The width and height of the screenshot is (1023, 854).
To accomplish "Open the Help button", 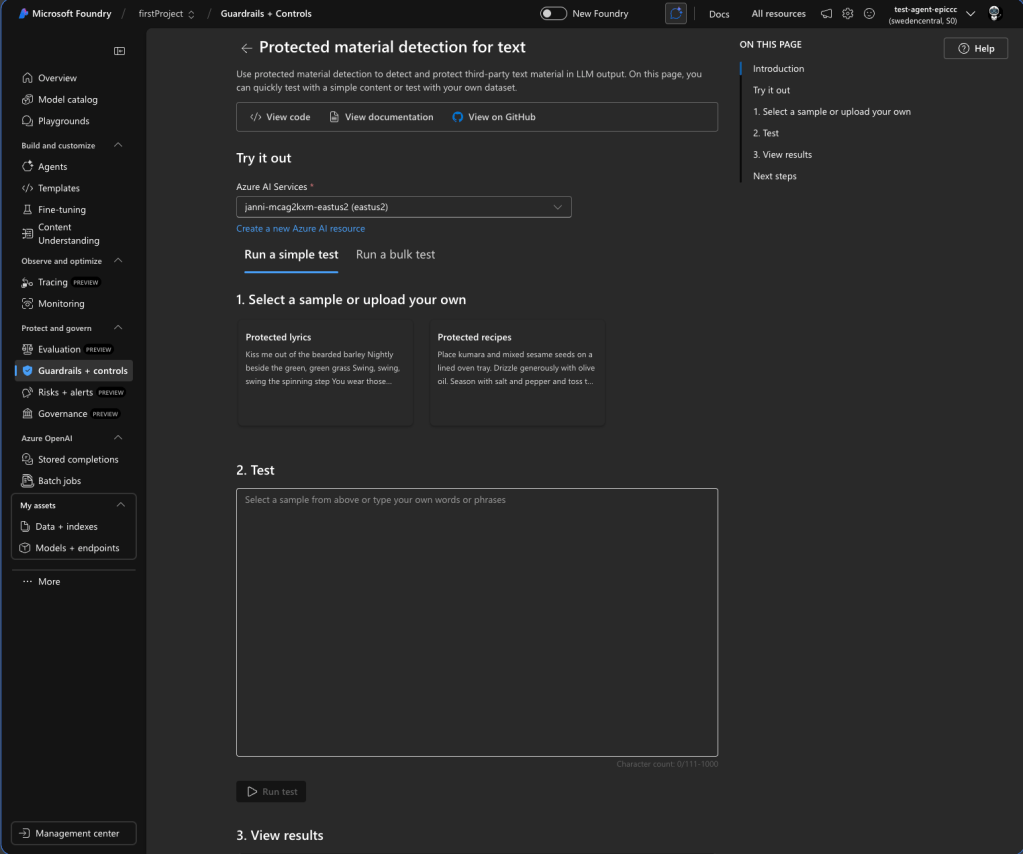I will pos(975,49).
